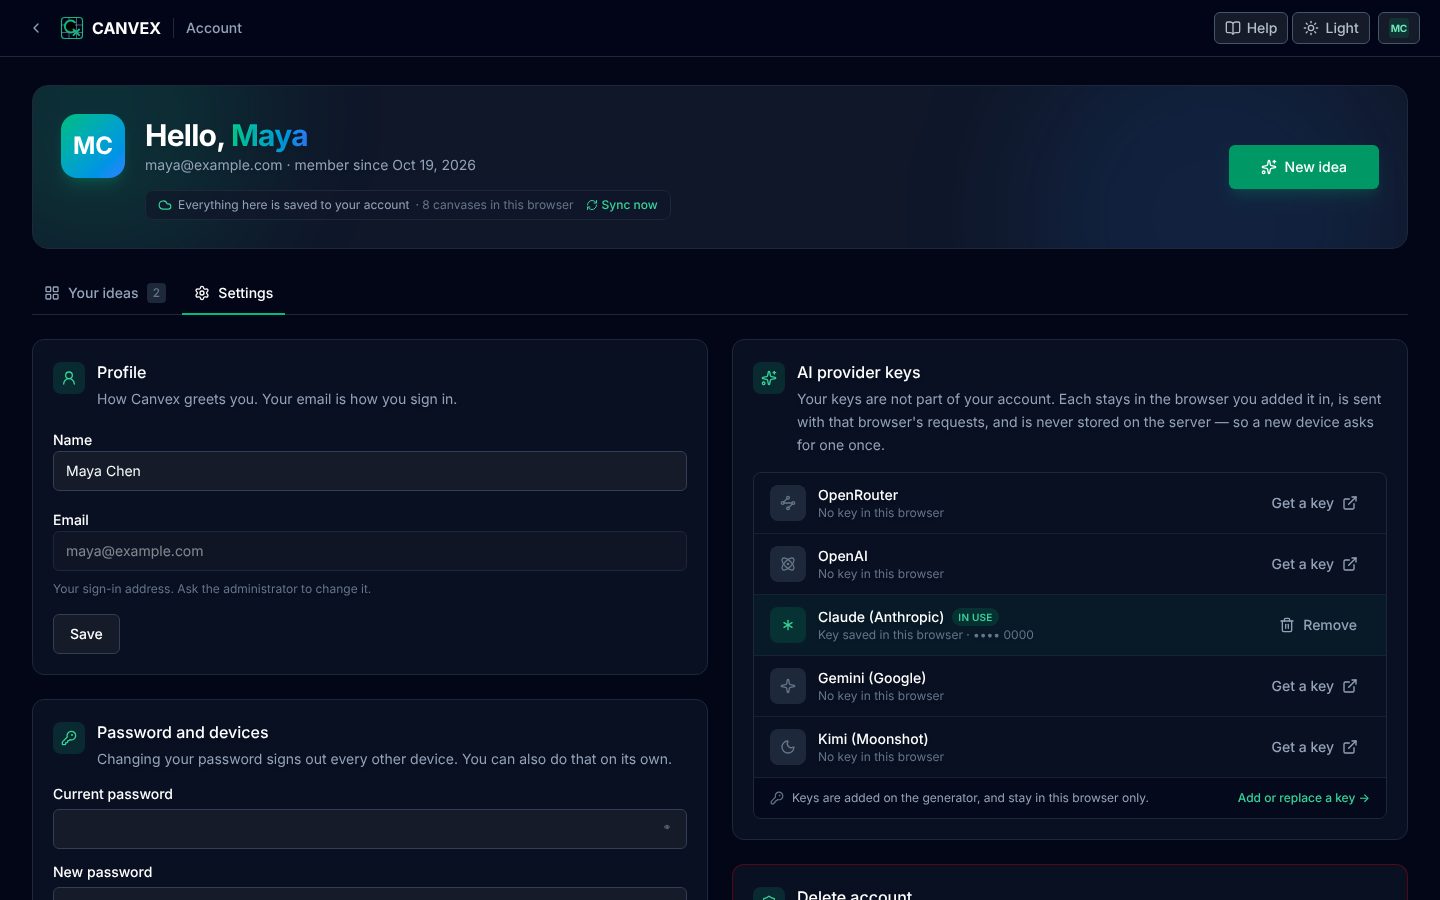Get a key for Kimi (Moonshot)
The image size is (1440, 900).
pyautogui.click(x=1314, y=747)
